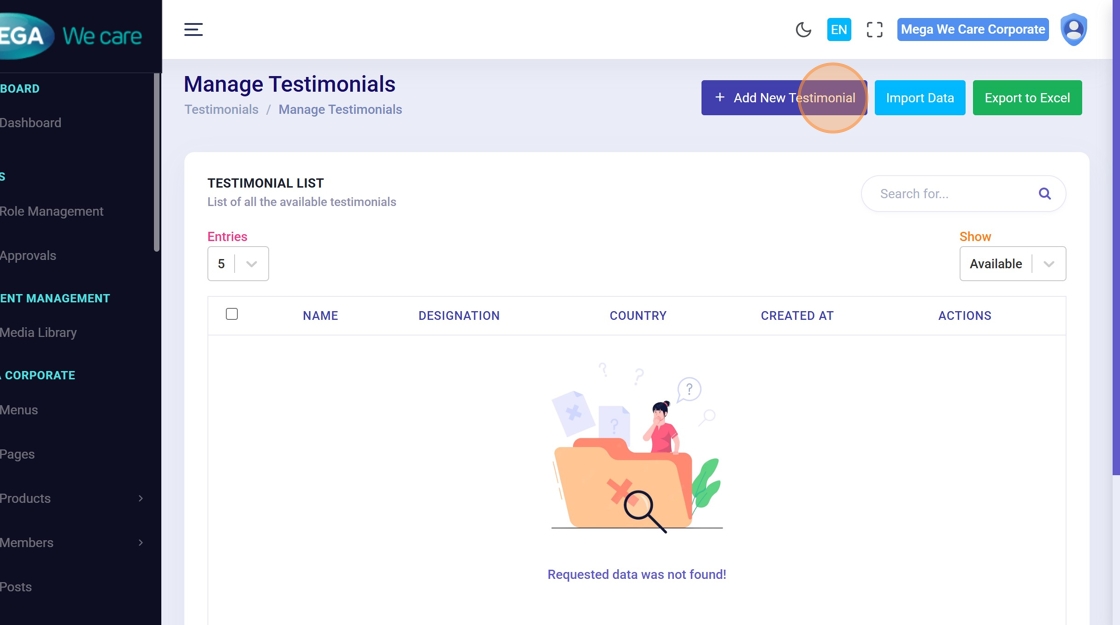Open the user profile avatar
The height and width of the screenshot is (625, 1120).
click(1073, 30)
